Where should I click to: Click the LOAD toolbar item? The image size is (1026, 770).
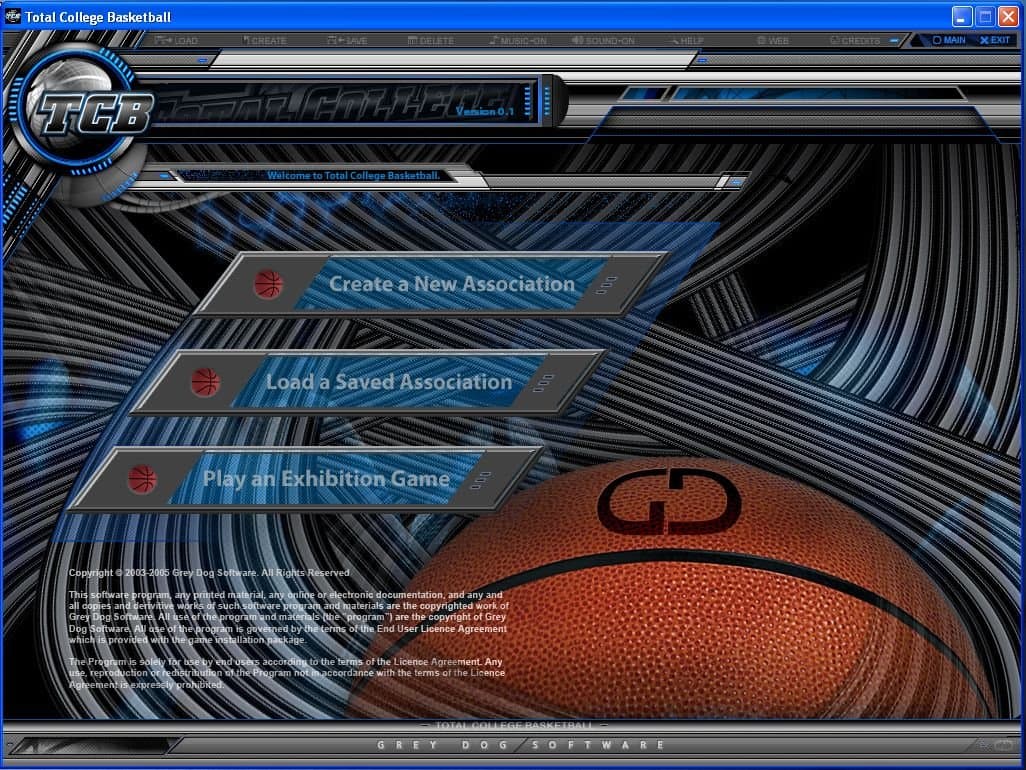coord(177,41)
